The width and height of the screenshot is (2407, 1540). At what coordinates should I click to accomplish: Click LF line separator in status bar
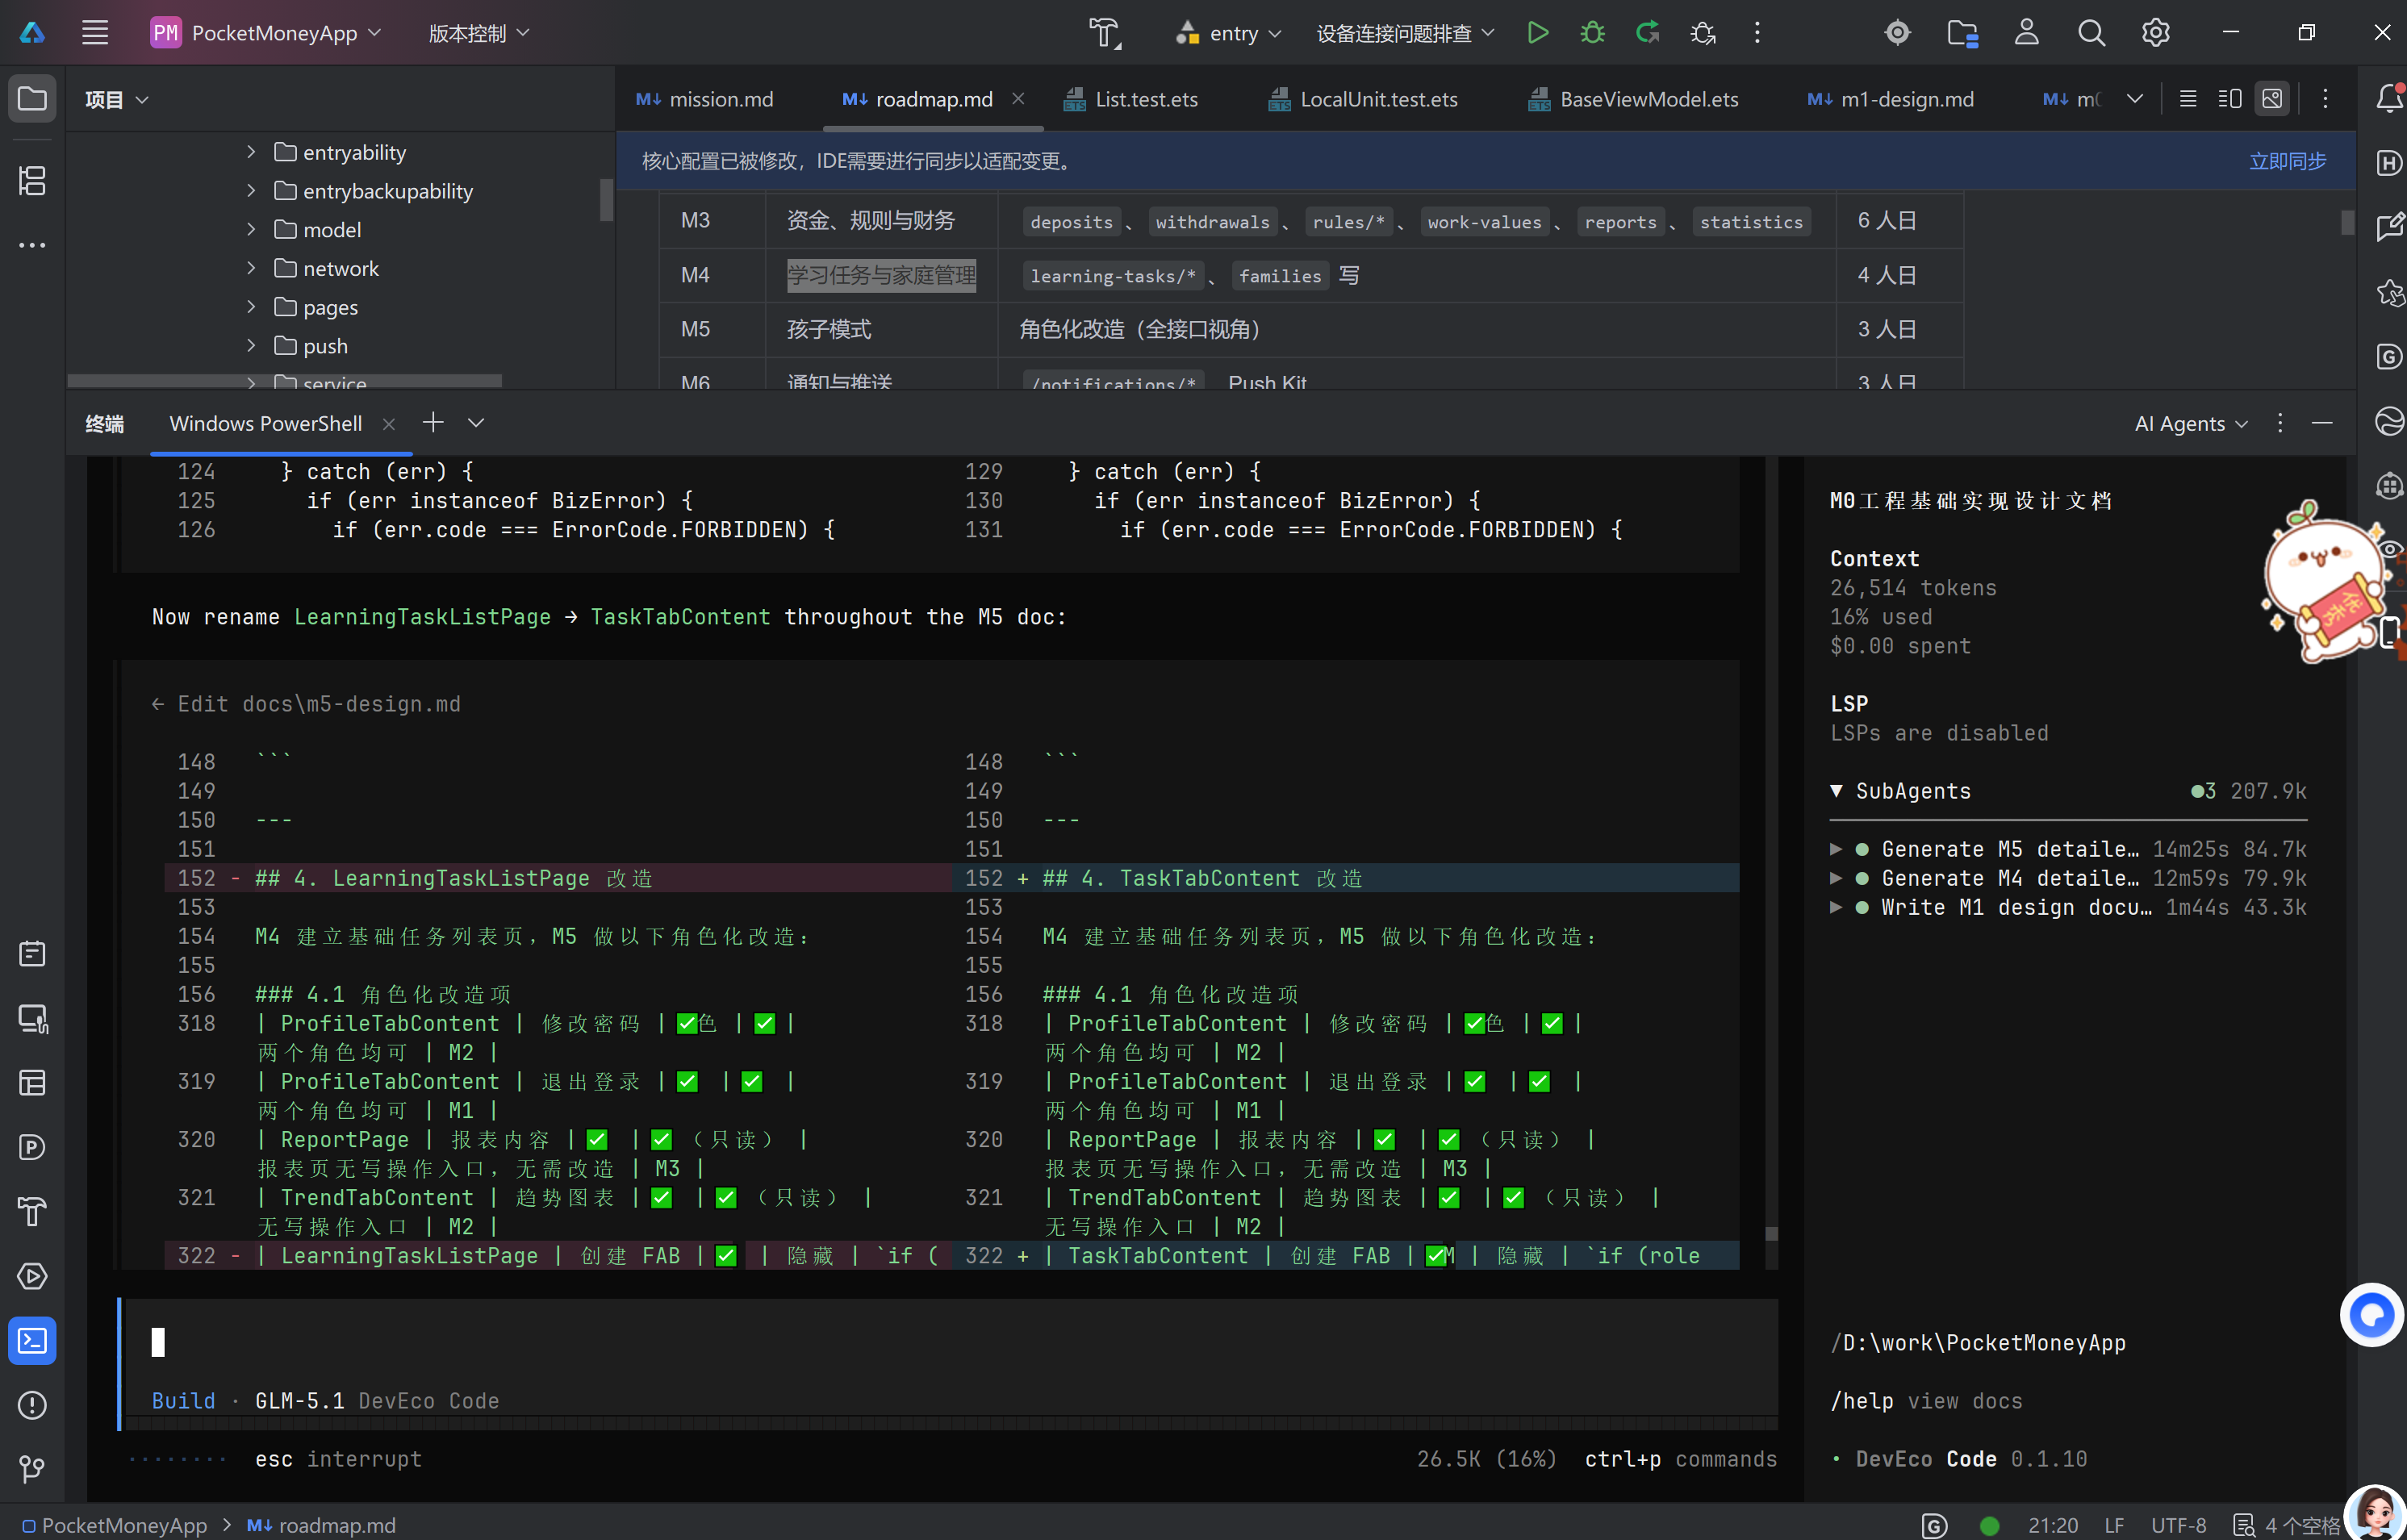(x=2114, y=1525)
